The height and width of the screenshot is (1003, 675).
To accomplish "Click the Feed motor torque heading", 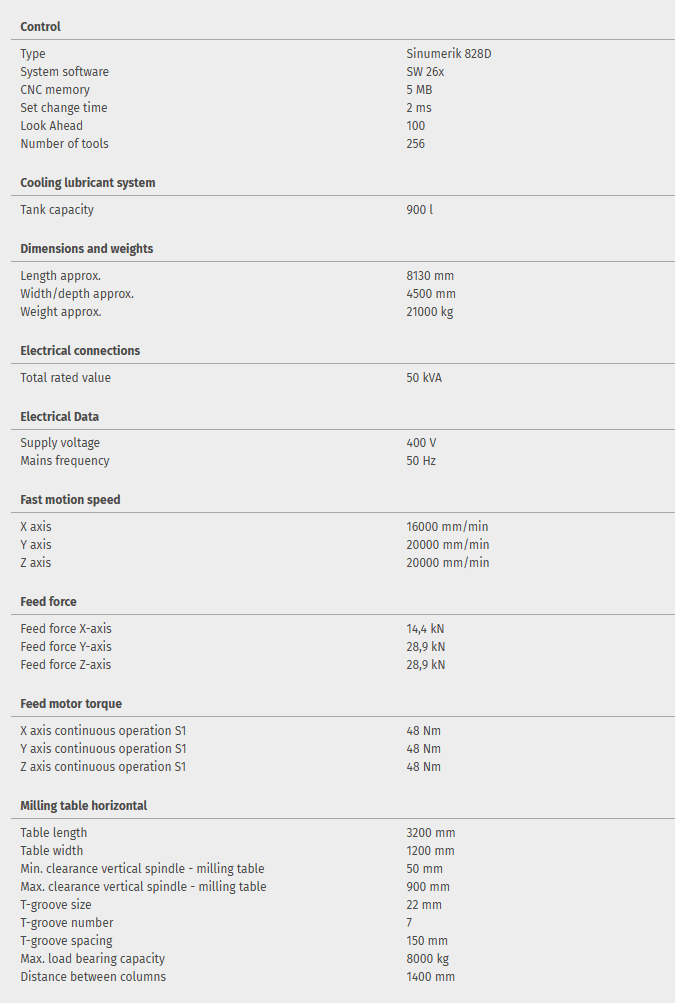I will [x=71, y=704].
